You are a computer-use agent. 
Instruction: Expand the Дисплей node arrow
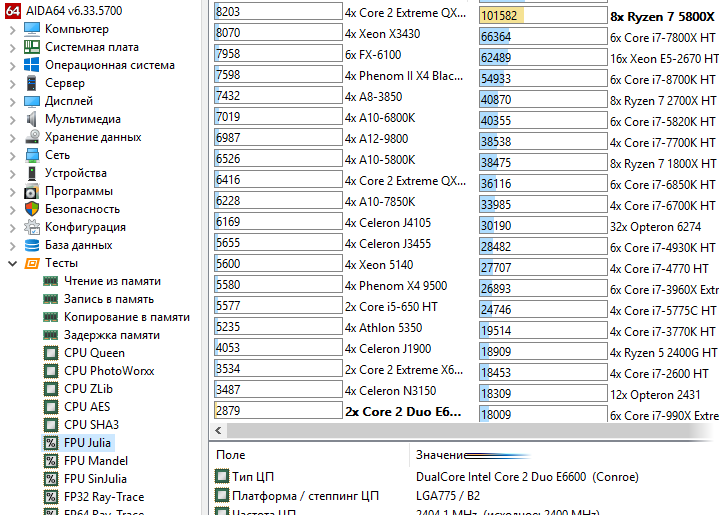pyautogui.click(x=12, y=102)
